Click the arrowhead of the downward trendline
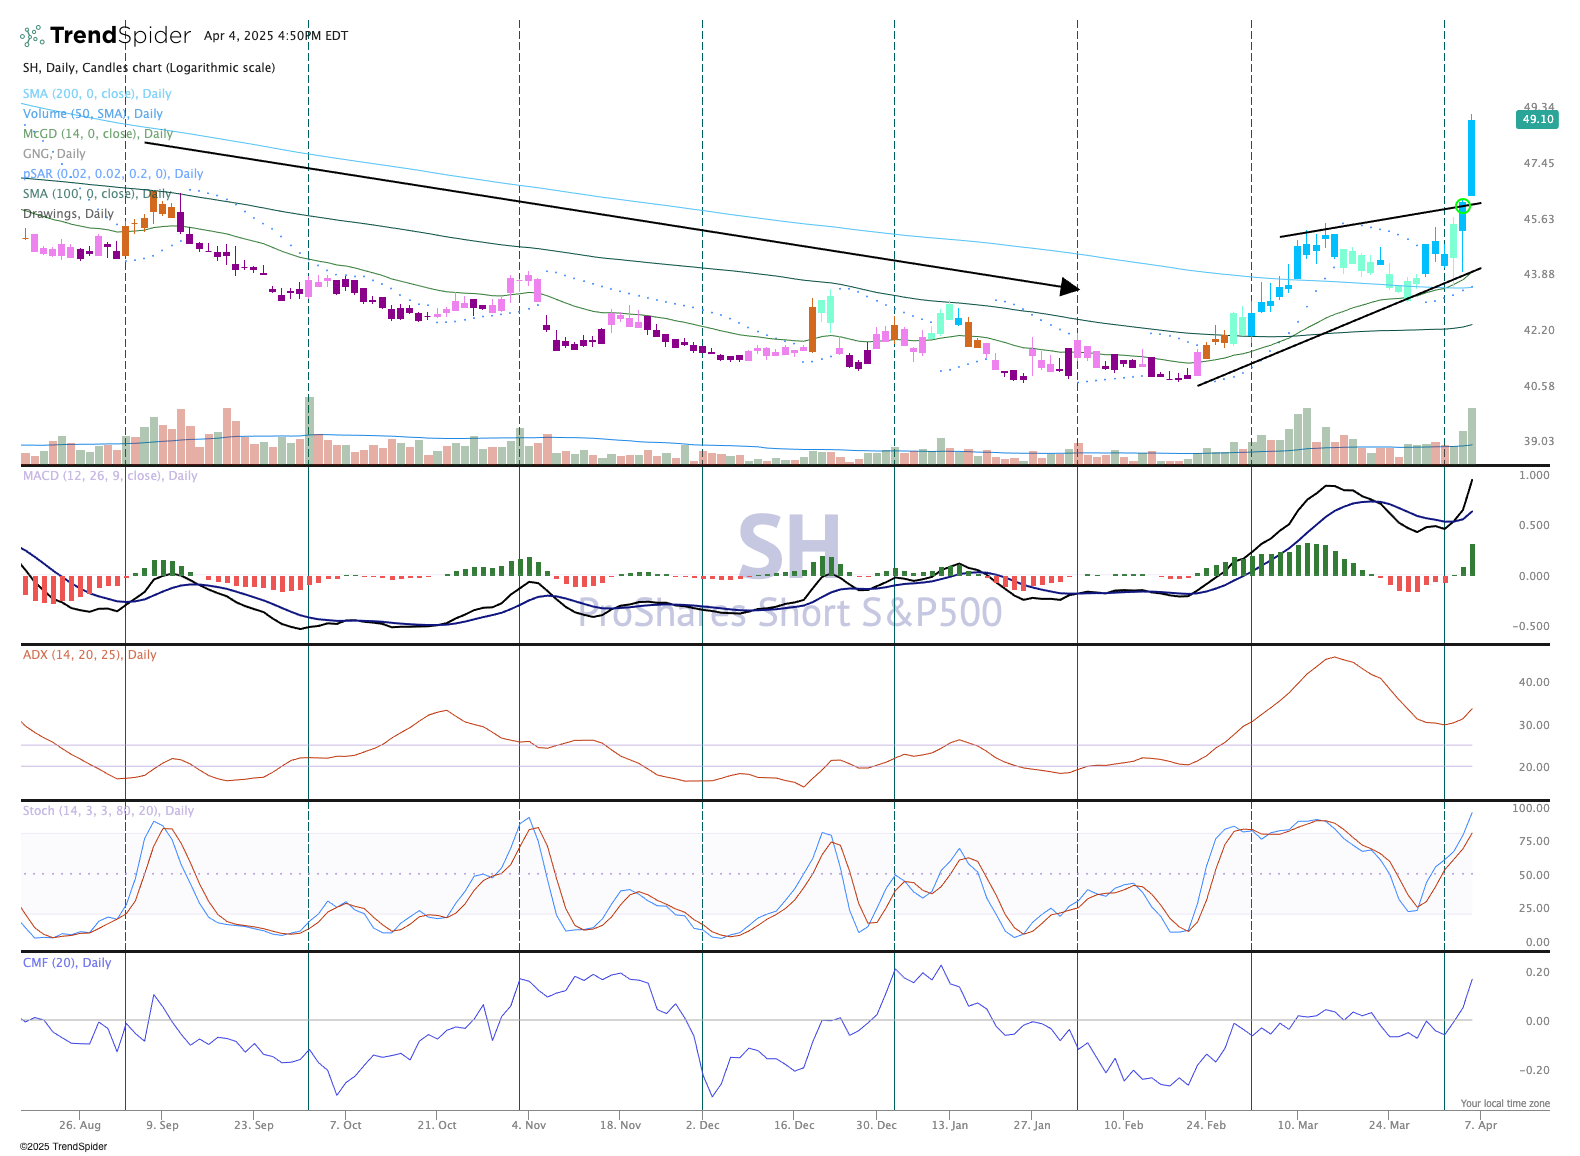The height and width of the screenshot is (1156, 1580). click(1071, 287)
